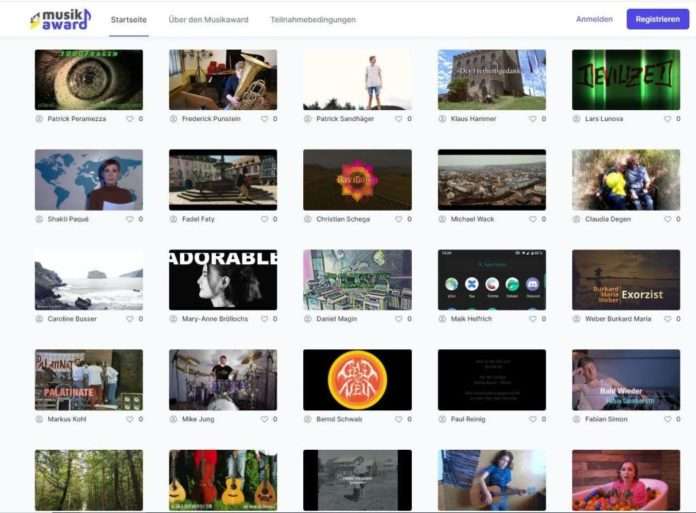Click the Anmelden link
This screenshot has height=513, width=696.
point(594,19)
